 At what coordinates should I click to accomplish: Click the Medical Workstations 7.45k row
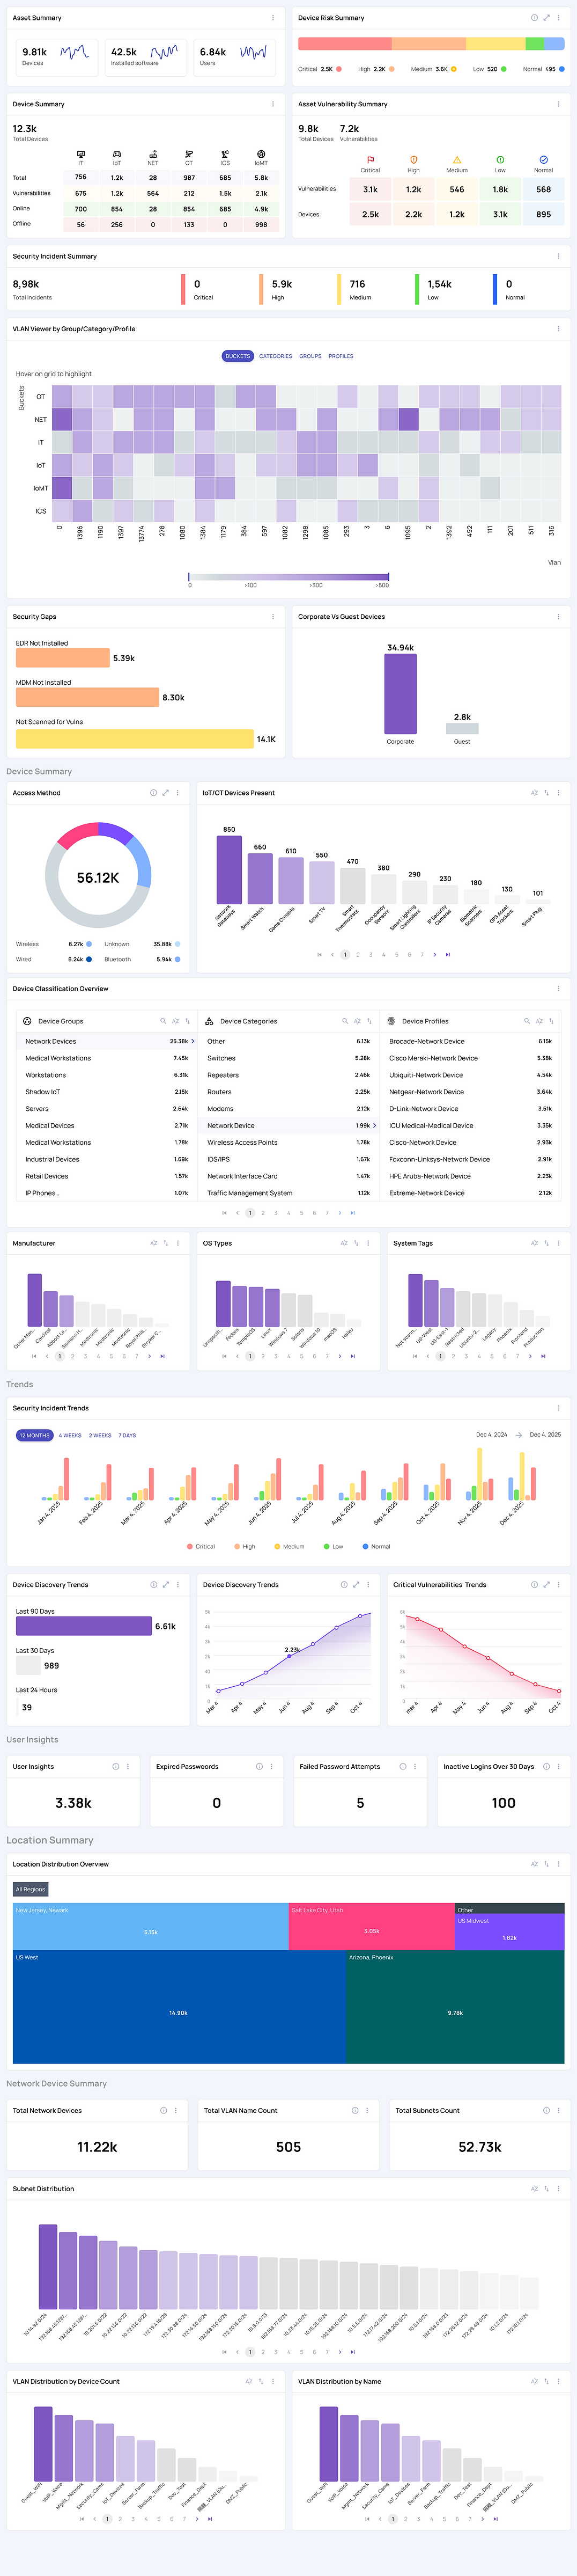pos(106,1058)
